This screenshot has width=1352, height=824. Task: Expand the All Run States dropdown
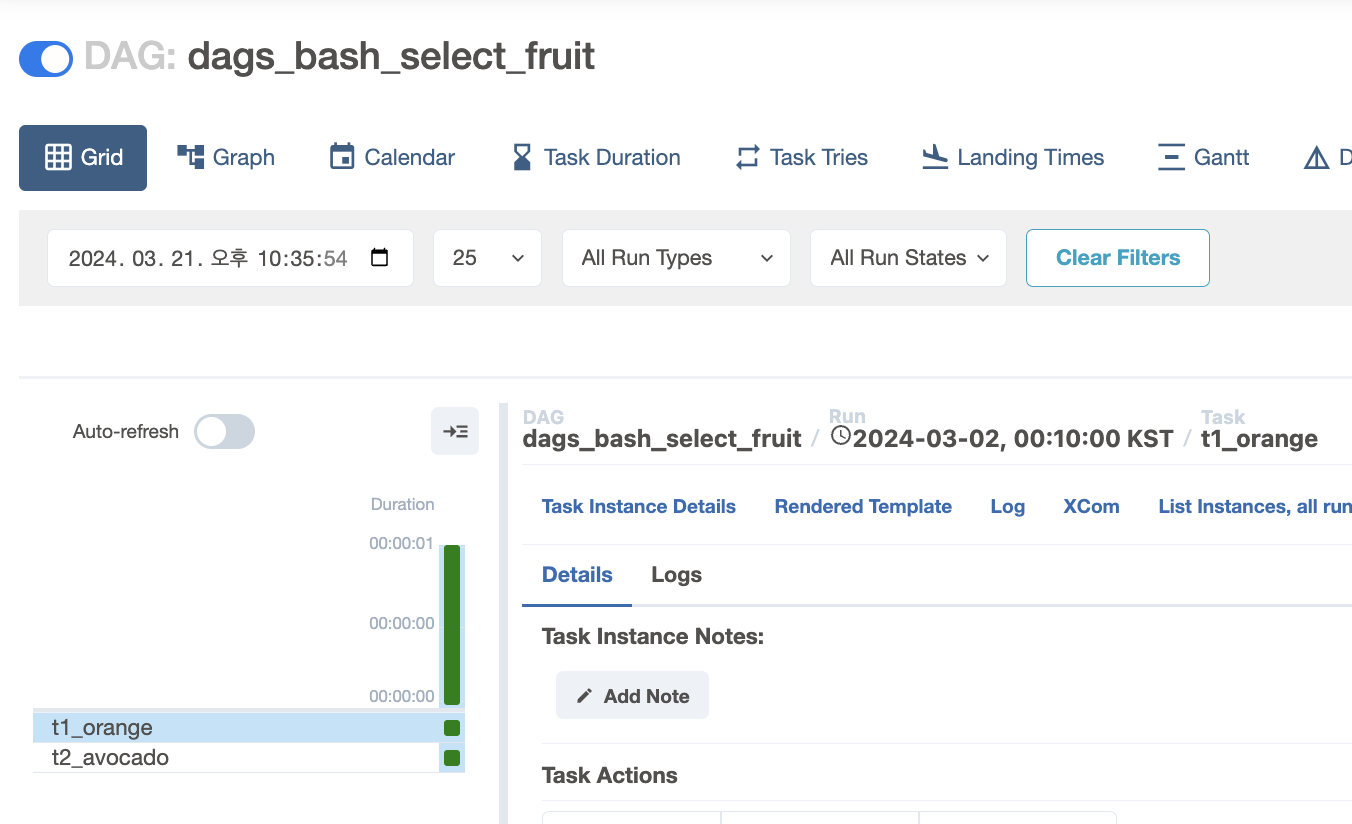coord(908,258)
